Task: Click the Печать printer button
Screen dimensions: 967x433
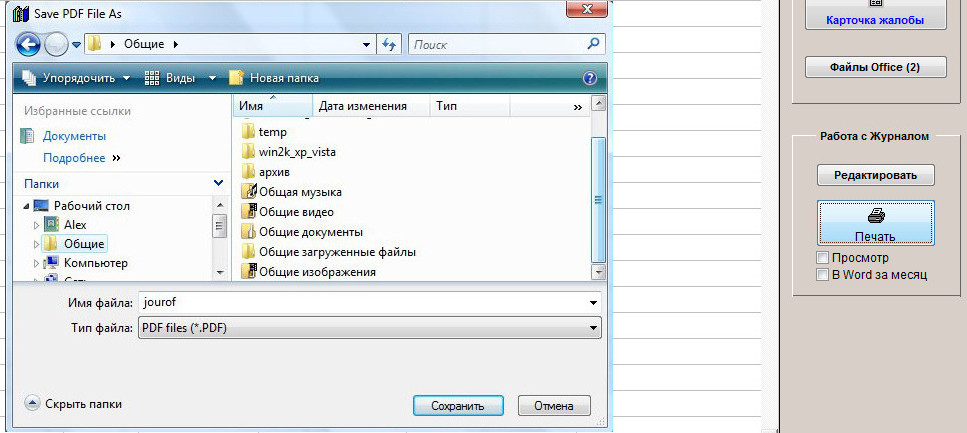Action: pos(876,223)
